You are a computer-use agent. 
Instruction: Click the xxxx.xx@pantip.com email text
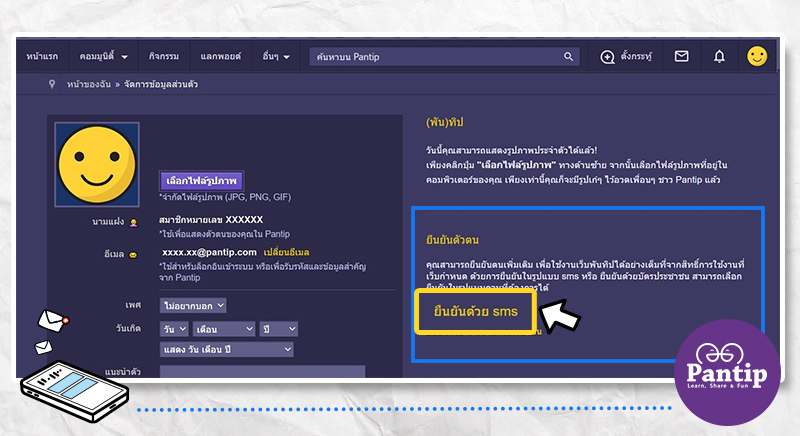209,252
